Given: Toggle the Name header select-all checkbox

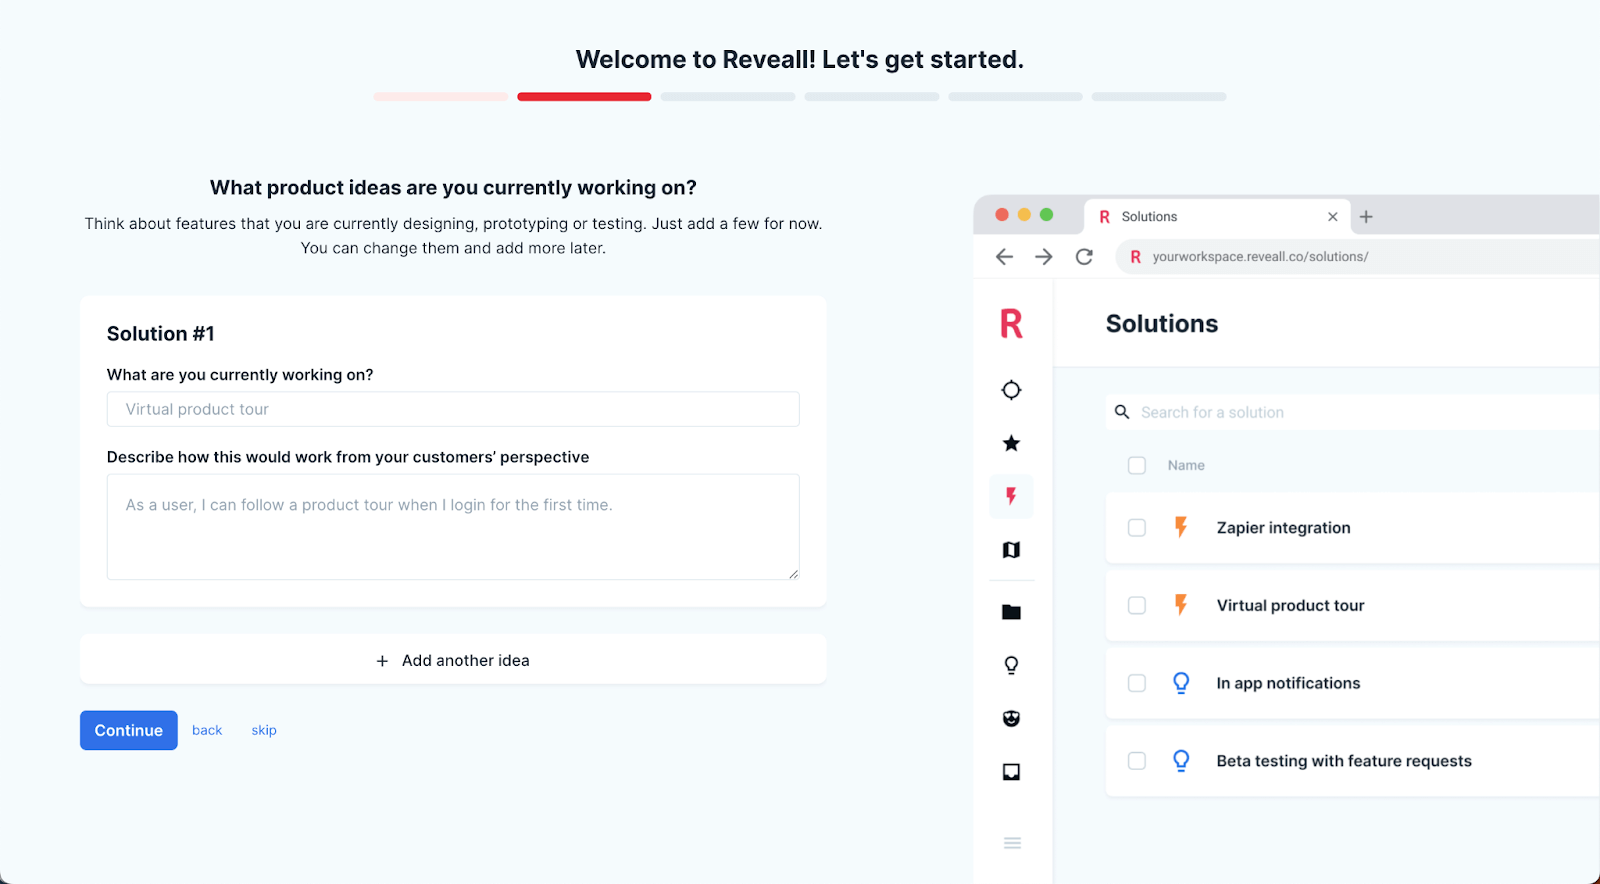Looking at the screenshot, I should pos(1137,466).
